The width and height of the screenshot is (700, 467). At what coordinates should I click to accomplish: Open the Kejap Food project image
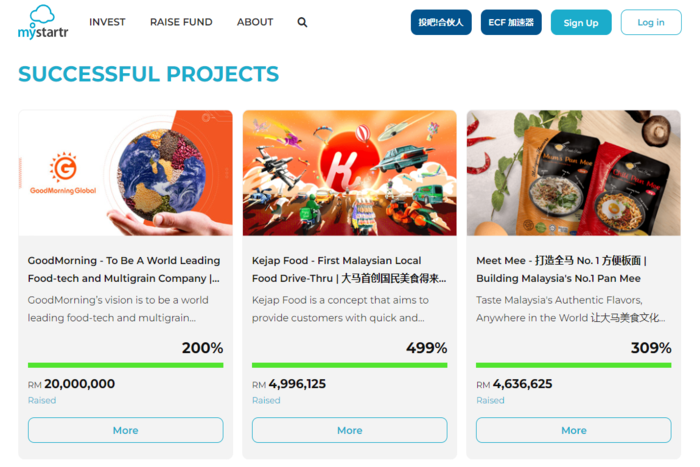(x=350, y=173)
